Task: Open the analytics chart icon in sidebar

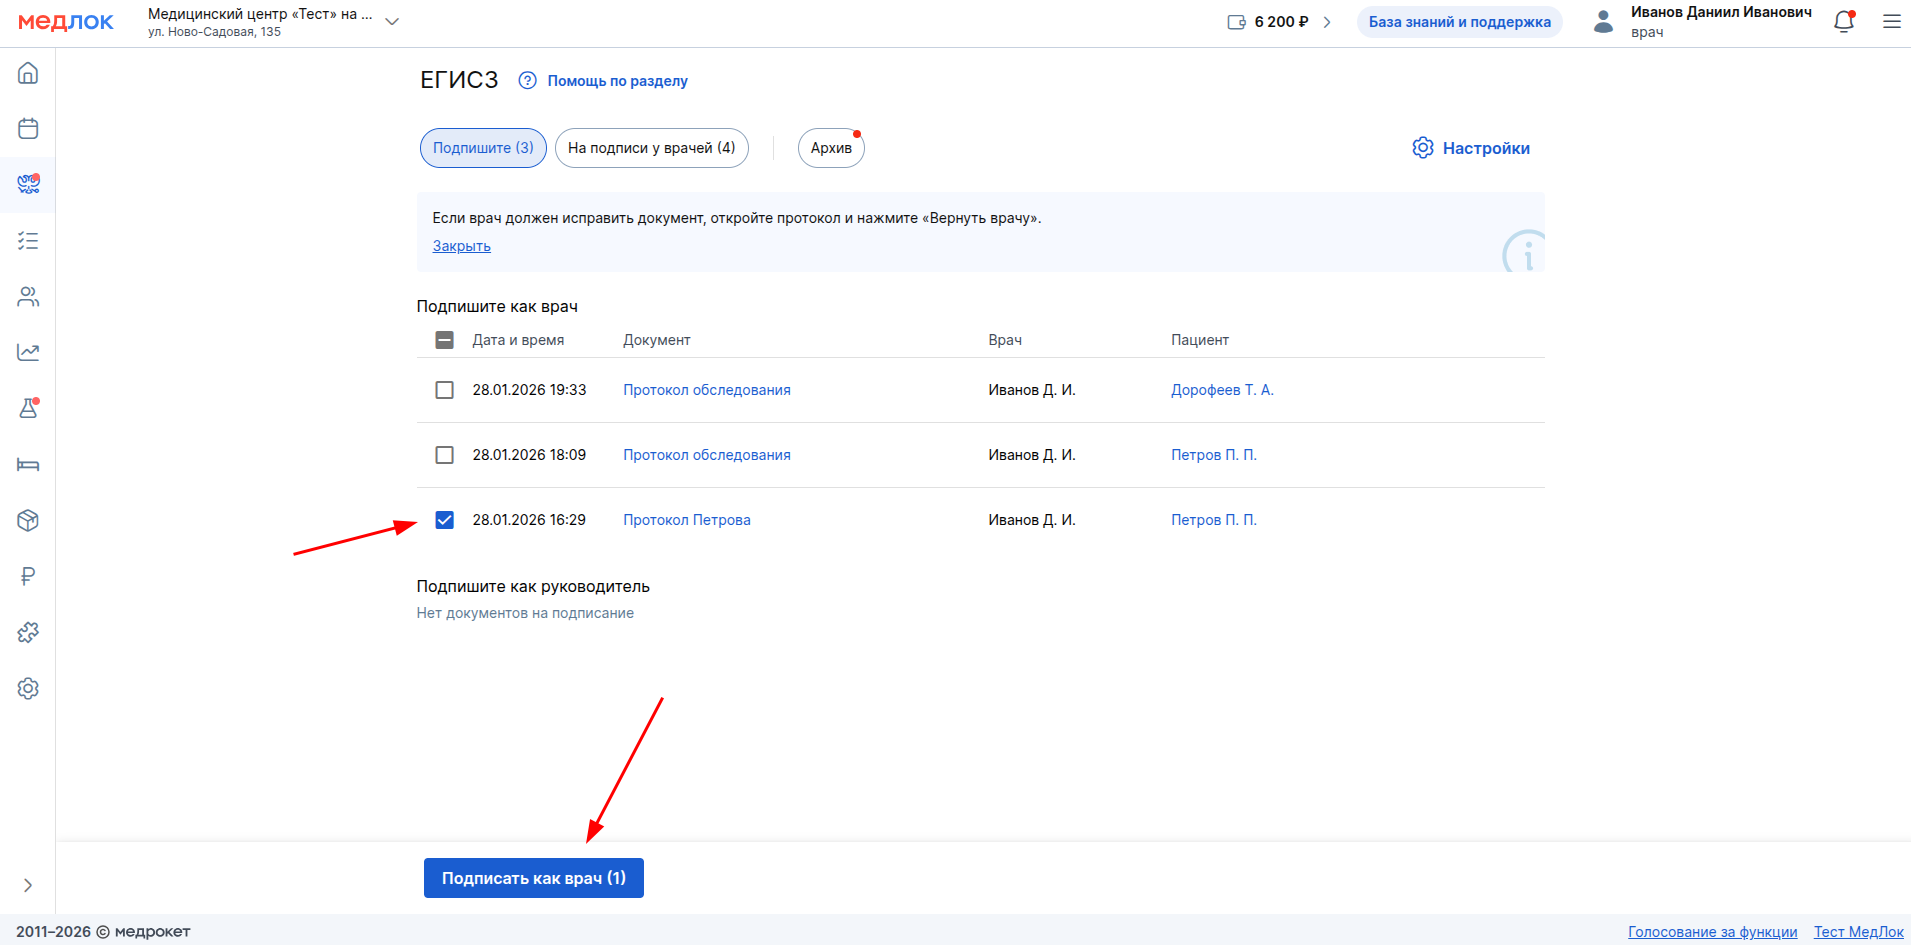Action: [28, 353]
